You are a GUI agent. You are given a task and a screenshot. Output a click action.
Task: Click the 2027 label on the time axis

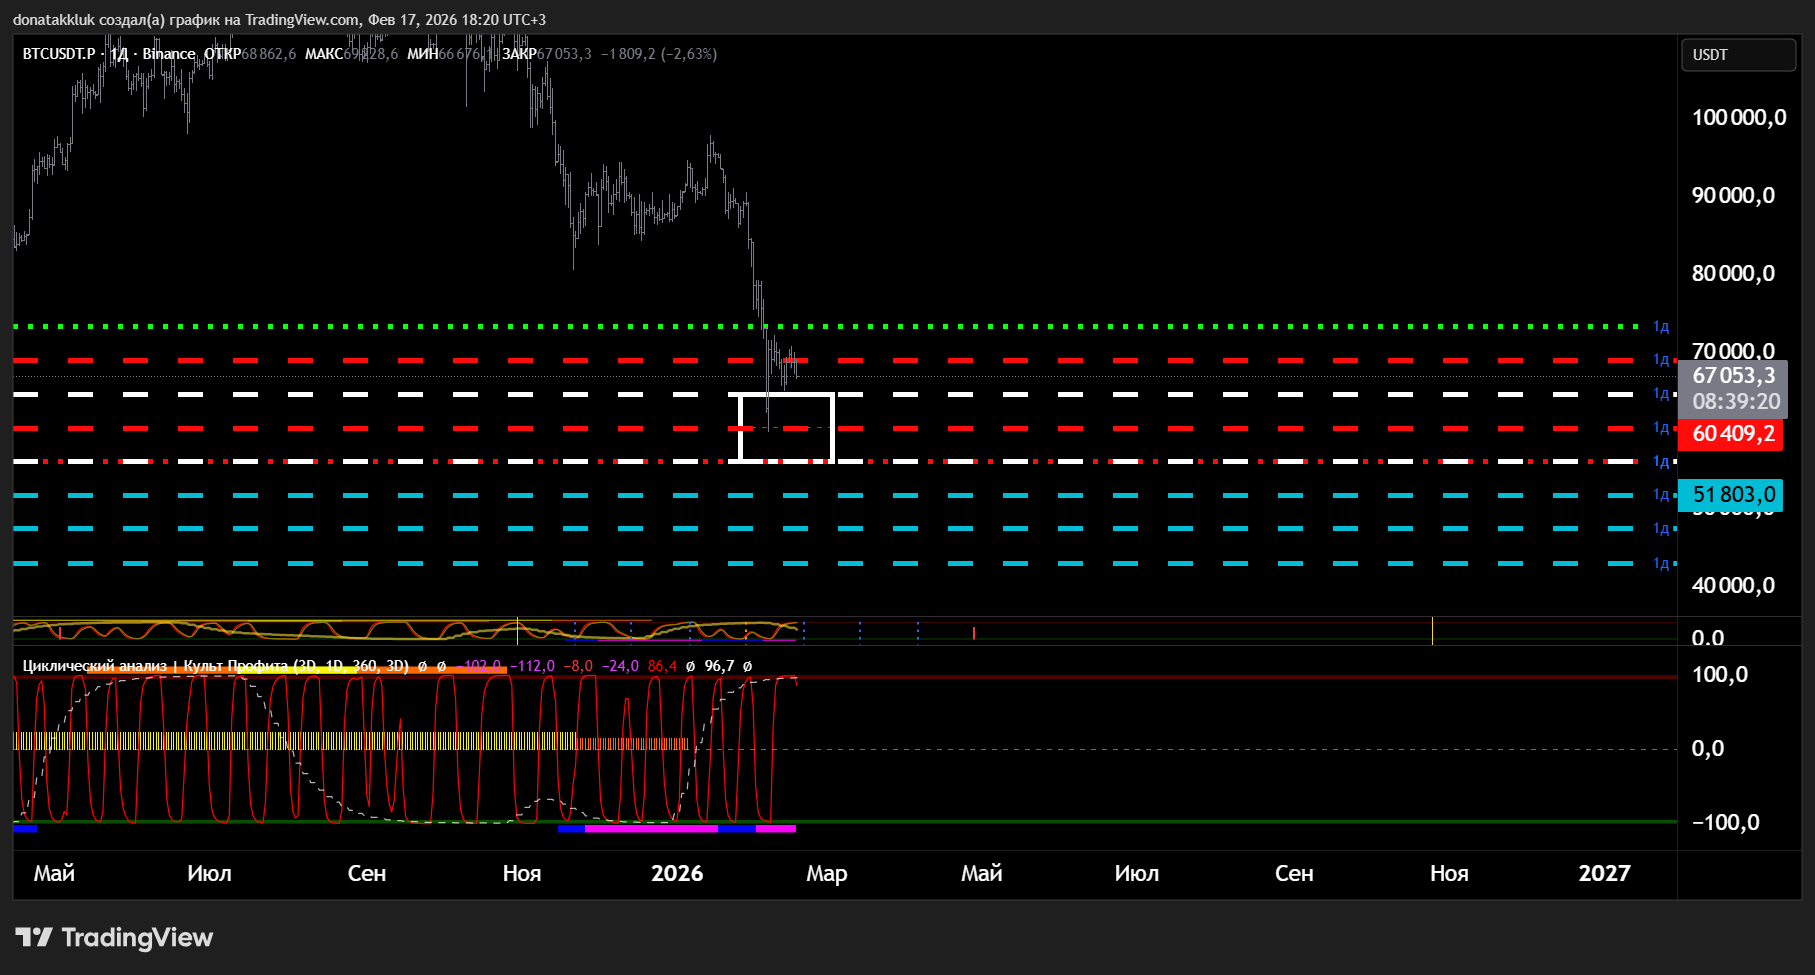pyautogui.click(x=1604, y=874)
